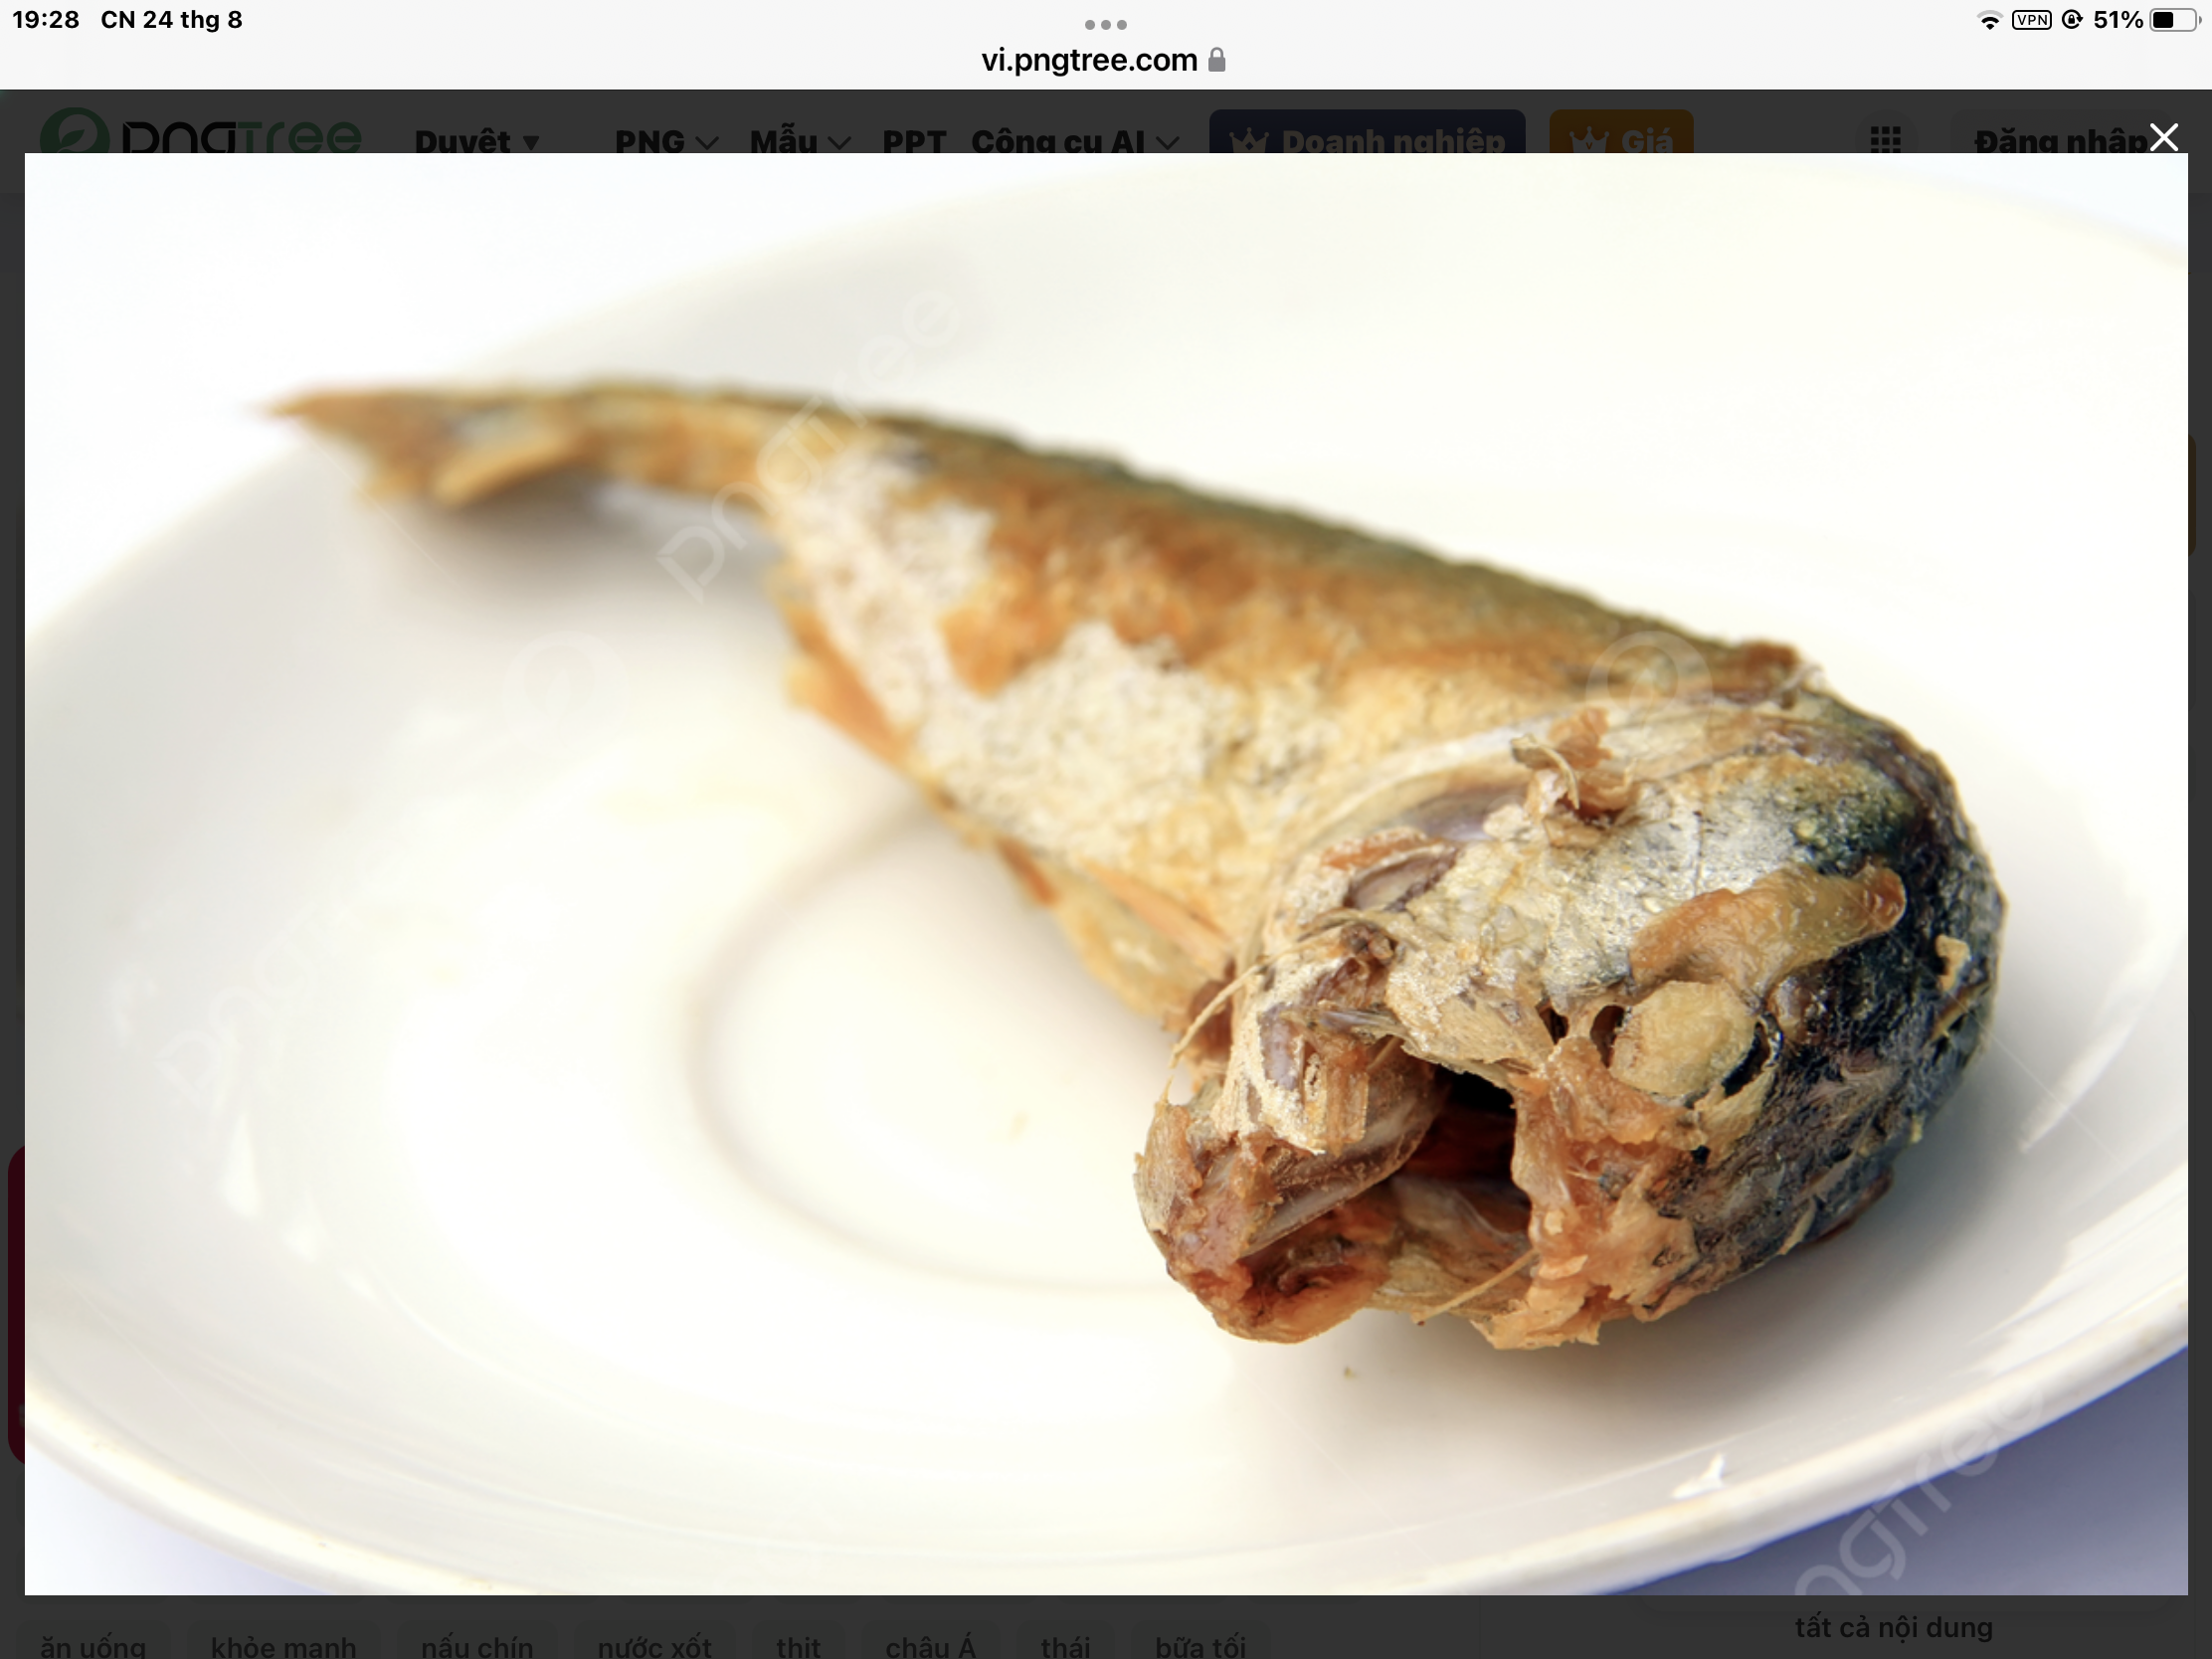
Task: Expand the PNG menu
Action: click(x=665, y=141)
